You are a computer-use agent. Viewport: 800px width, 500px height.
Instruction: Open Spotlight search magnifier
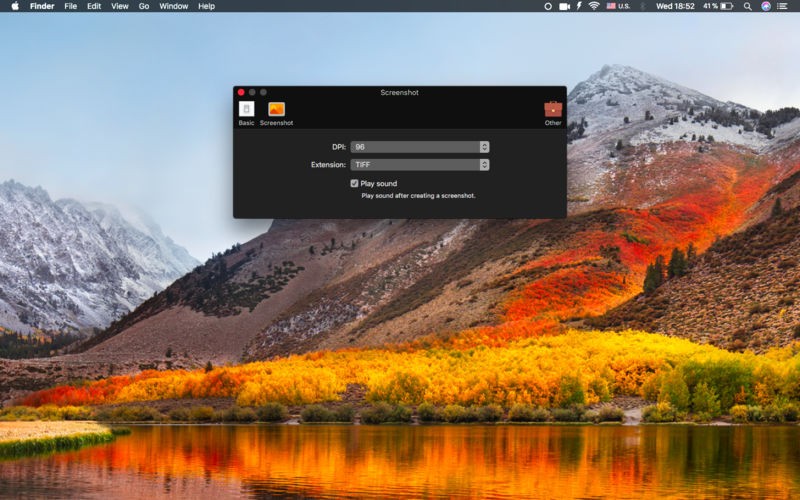click(x=747, y=6)
